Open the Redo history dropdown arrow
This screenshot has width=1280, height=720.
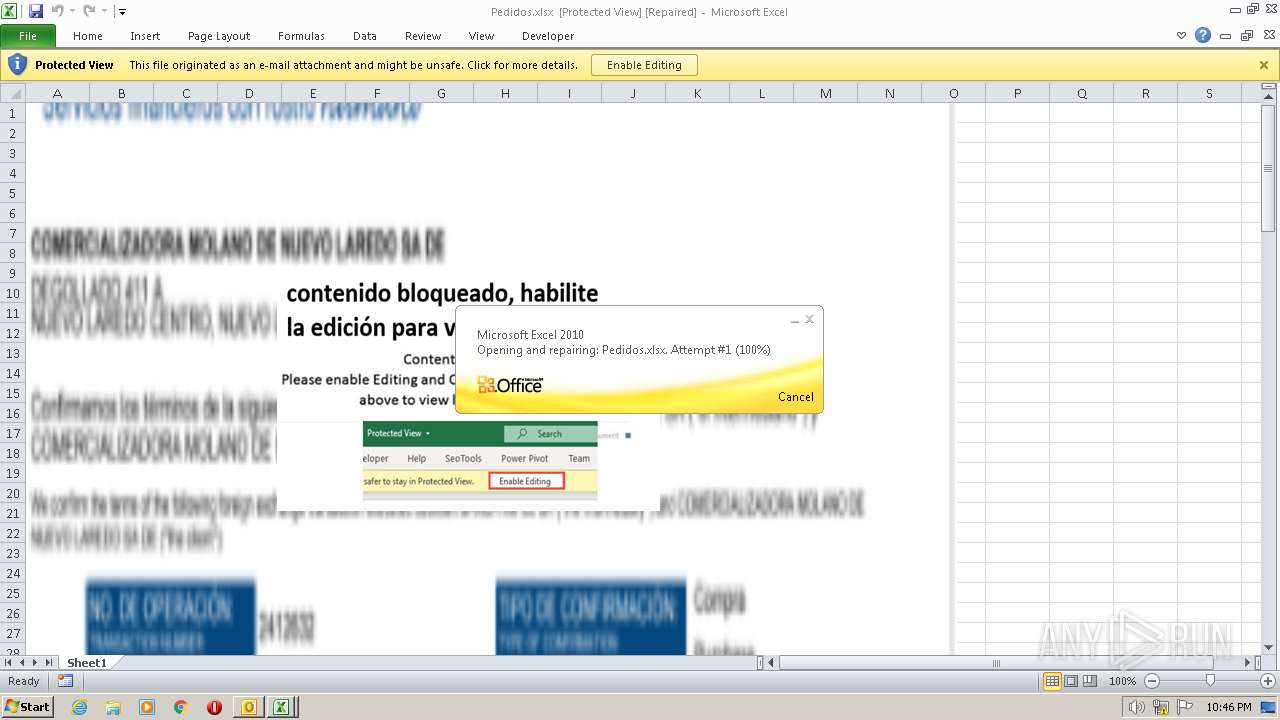pos(104,12)
